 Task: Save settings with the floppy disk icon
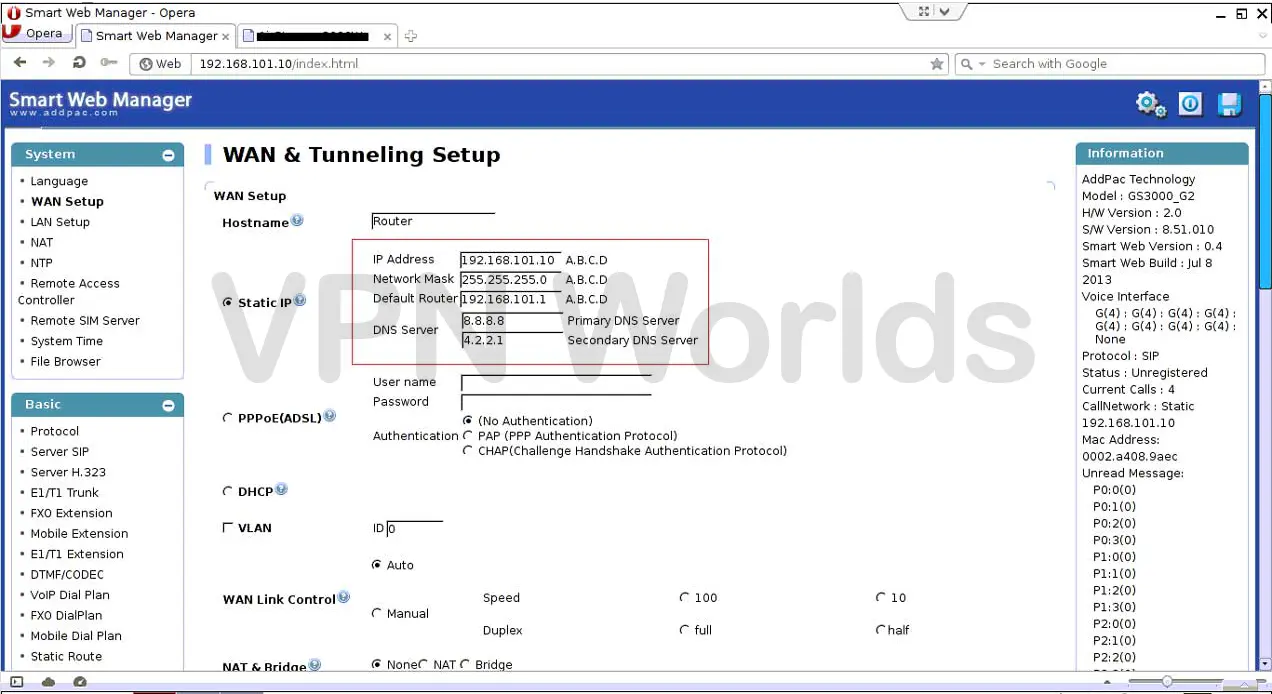(x=1229, y=103)
